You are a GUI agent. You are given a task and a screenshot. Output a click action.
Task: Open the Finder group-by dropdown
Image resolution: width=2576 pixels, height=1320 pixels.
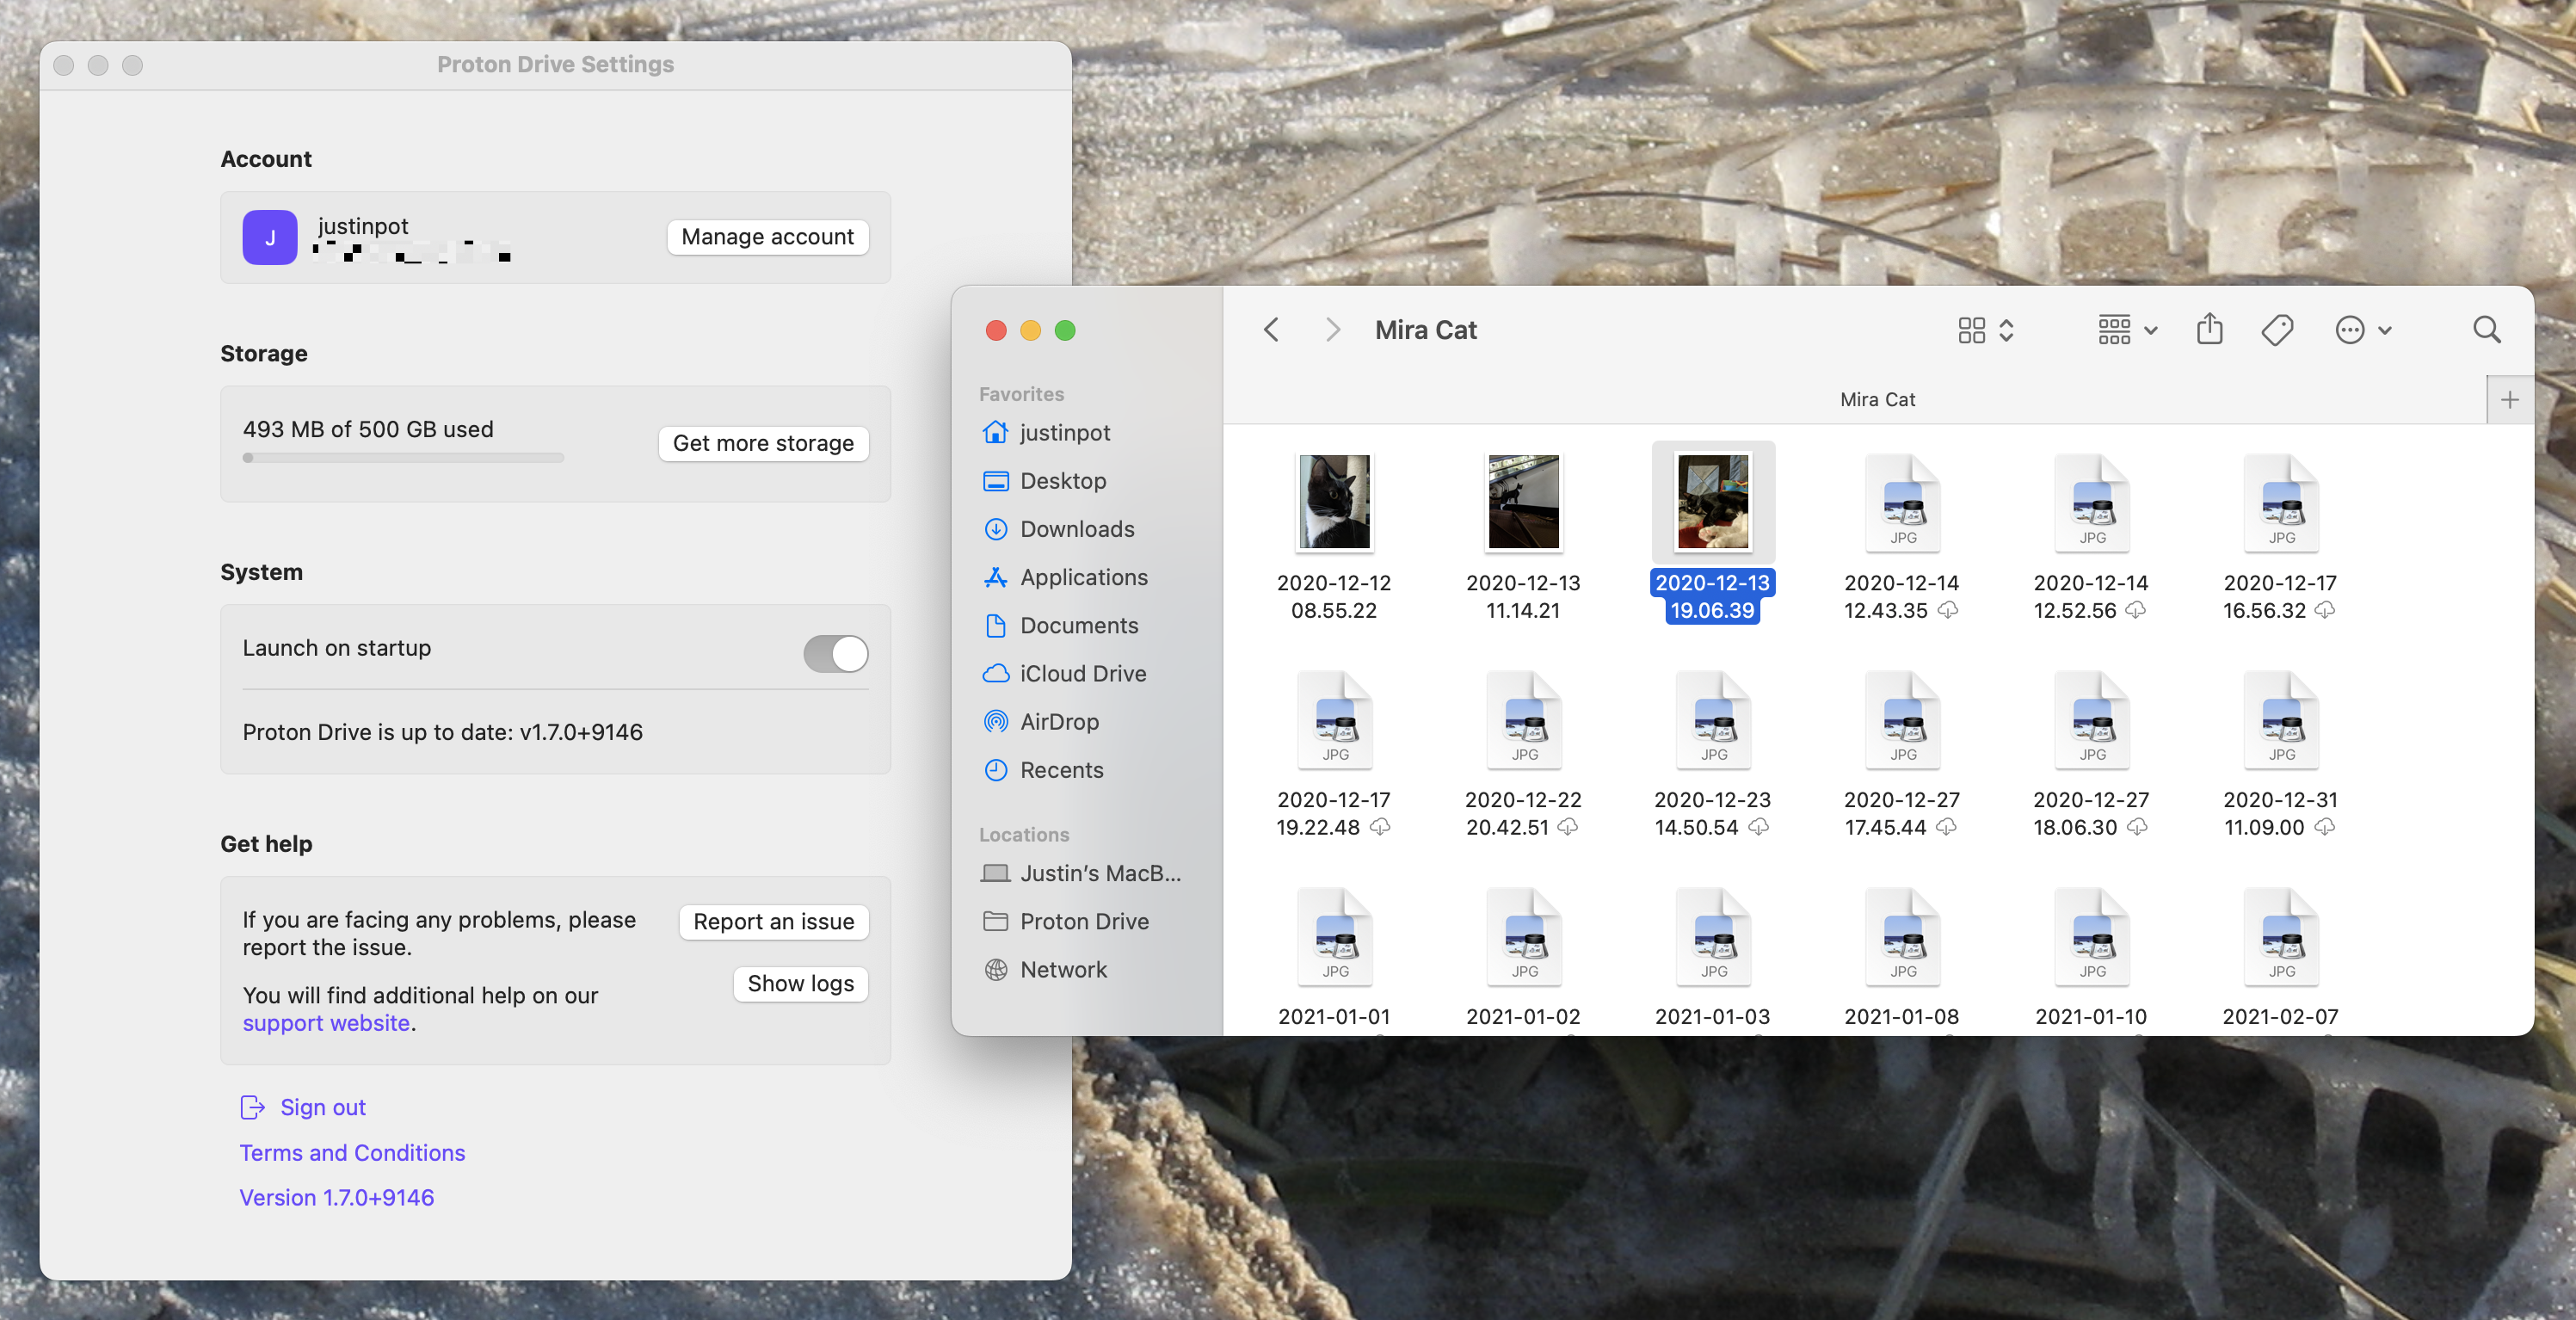(2128, 330)
